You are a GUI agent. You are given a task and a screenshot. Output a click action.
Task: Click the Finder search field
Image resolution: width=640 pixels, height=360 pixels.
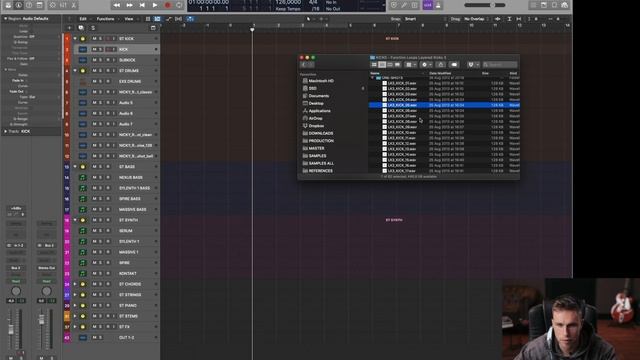500,64
